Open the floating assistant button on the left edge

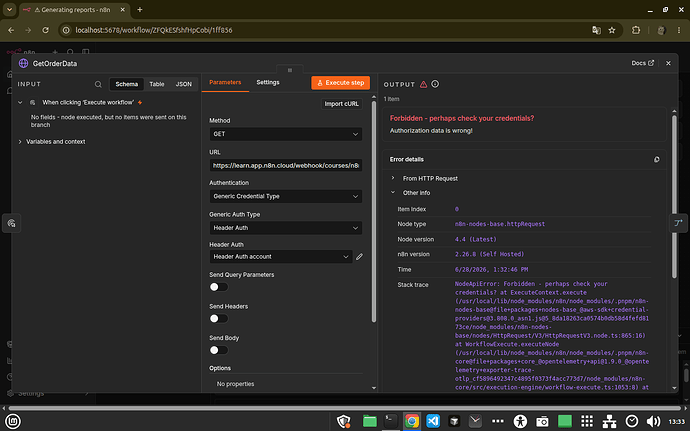click(x=11, y=223)
